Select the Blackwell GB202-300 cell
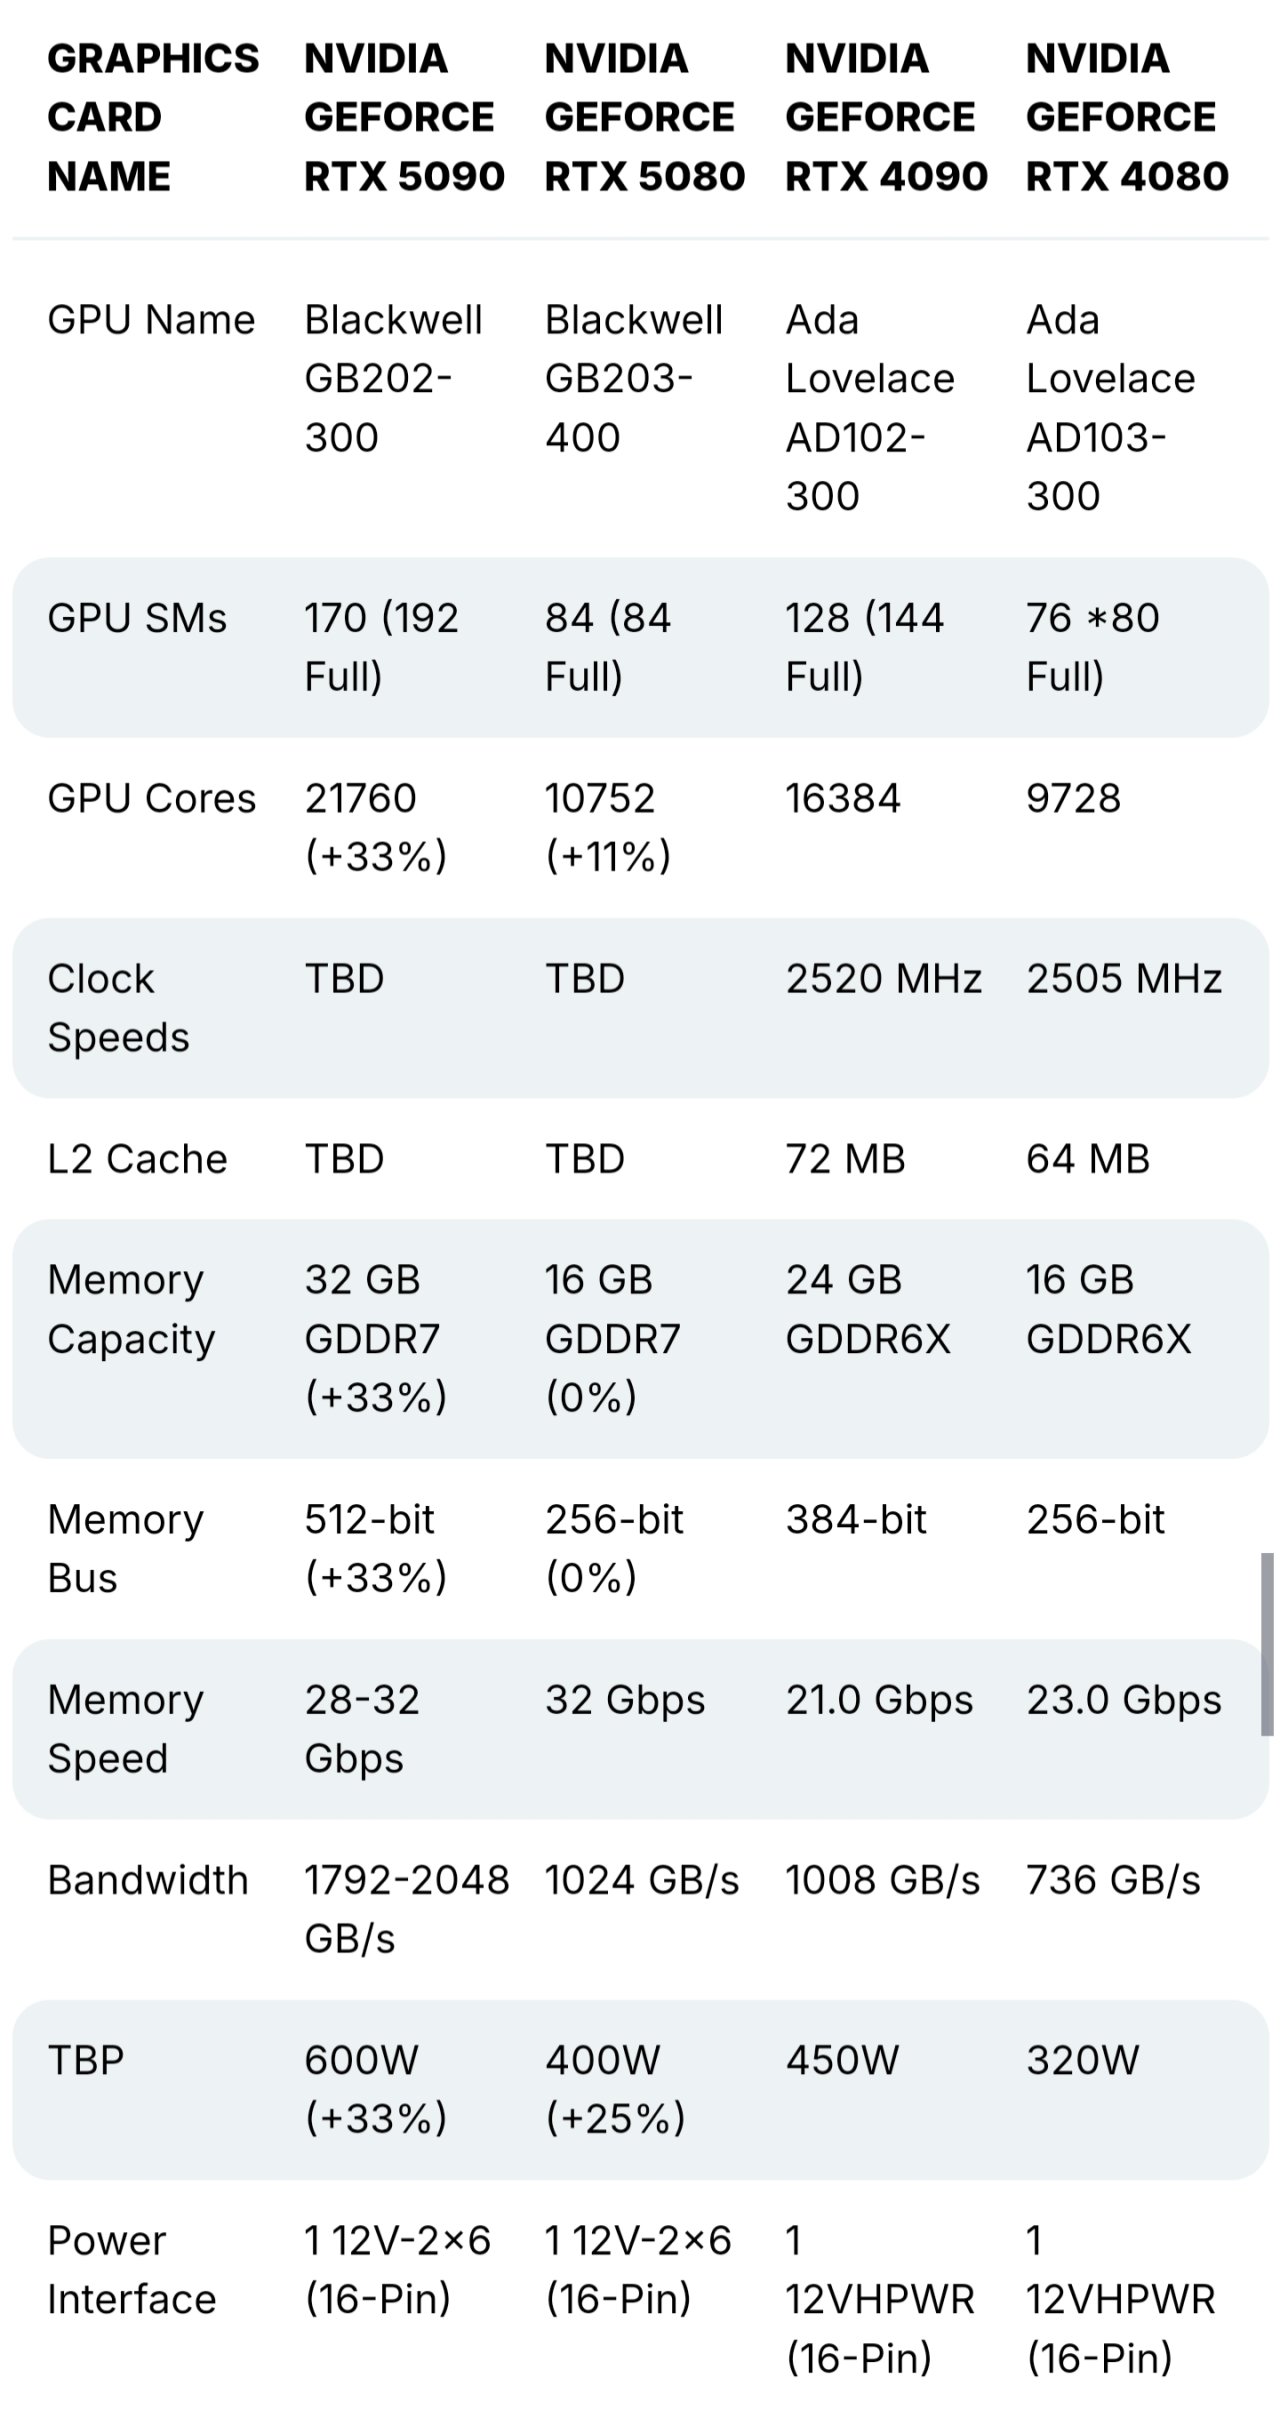Screen dimensions: 1280x2418 [392, 378]
